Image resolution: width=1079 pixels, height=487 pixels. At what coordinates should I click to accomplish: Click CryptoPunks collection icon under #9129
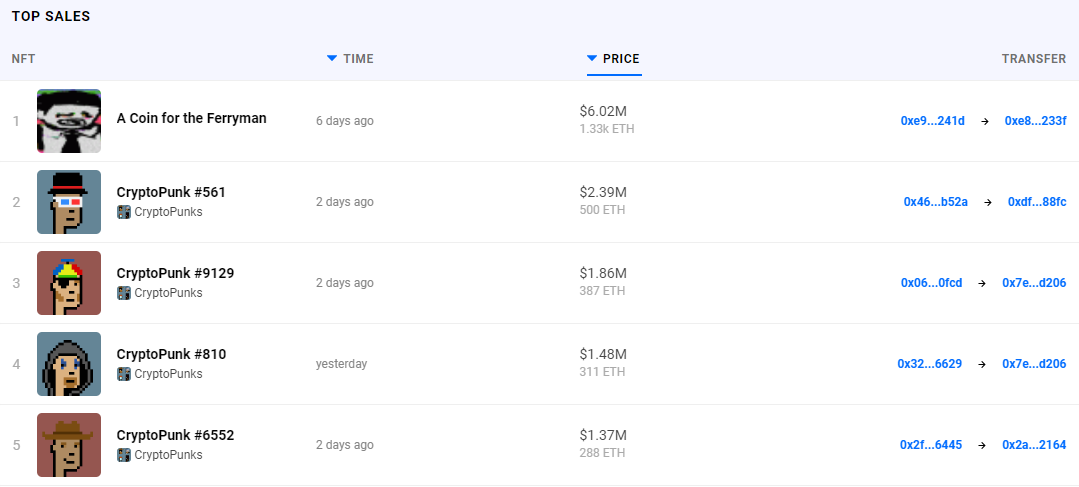pos(124,293)
